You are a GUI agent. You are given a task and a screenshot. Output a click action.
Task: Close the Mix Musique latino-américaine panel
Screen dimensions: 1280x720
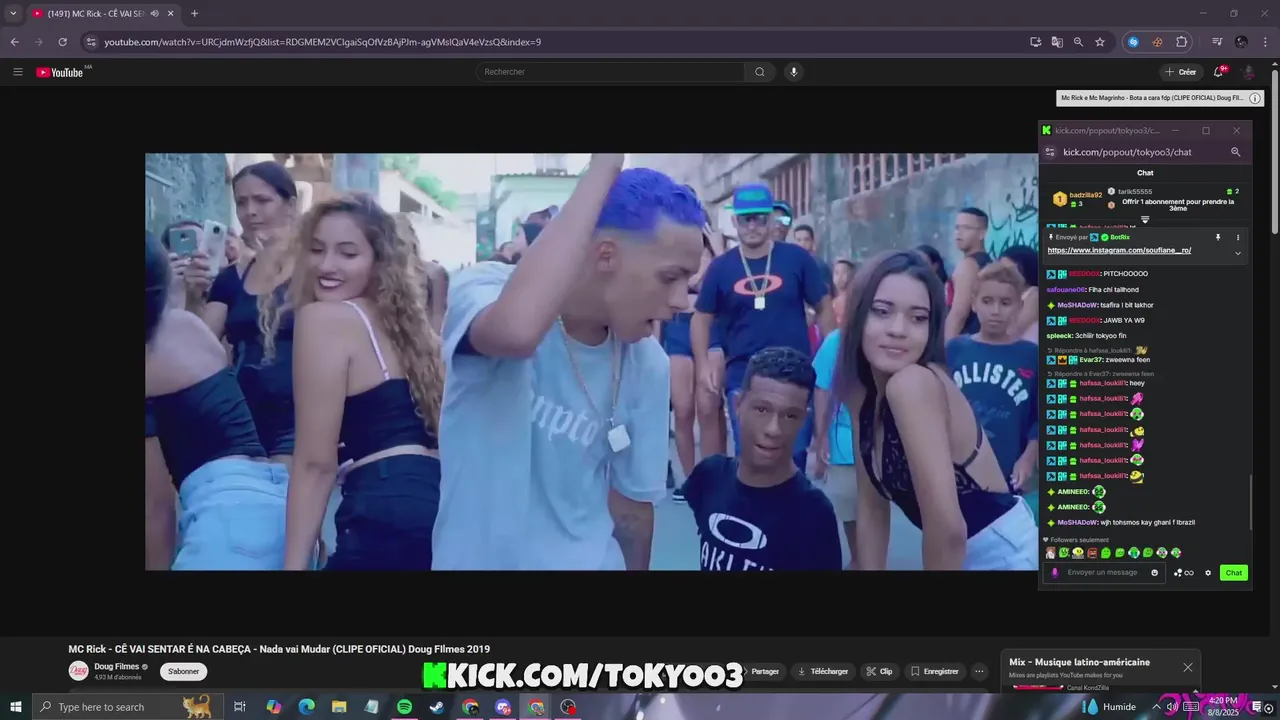click(1188, 667)
